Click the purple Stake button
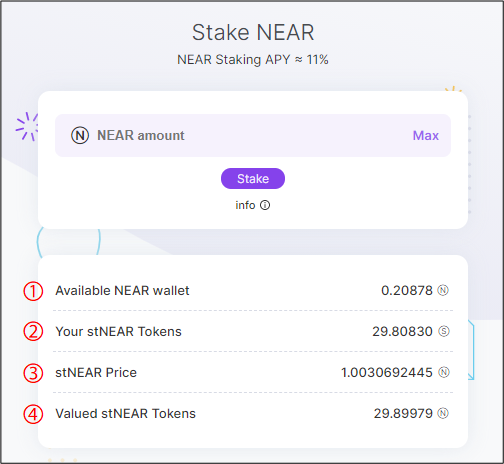 [253, 179]
